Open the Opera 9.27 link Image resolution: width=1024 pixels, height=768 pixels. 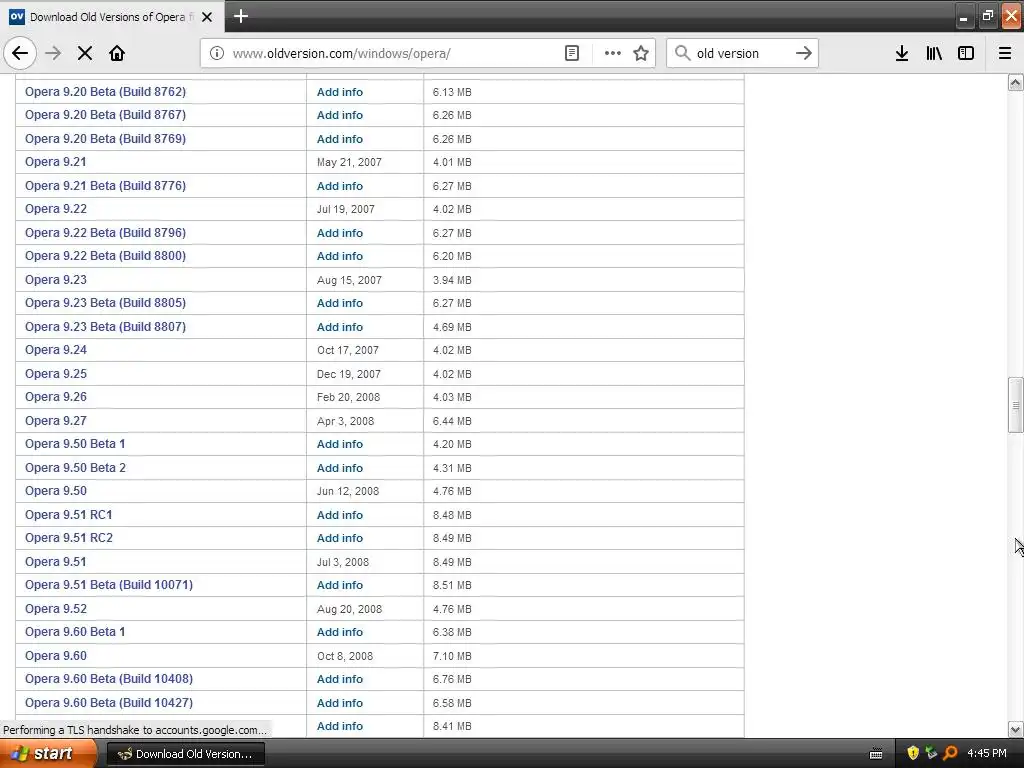(x=56, y=421)
